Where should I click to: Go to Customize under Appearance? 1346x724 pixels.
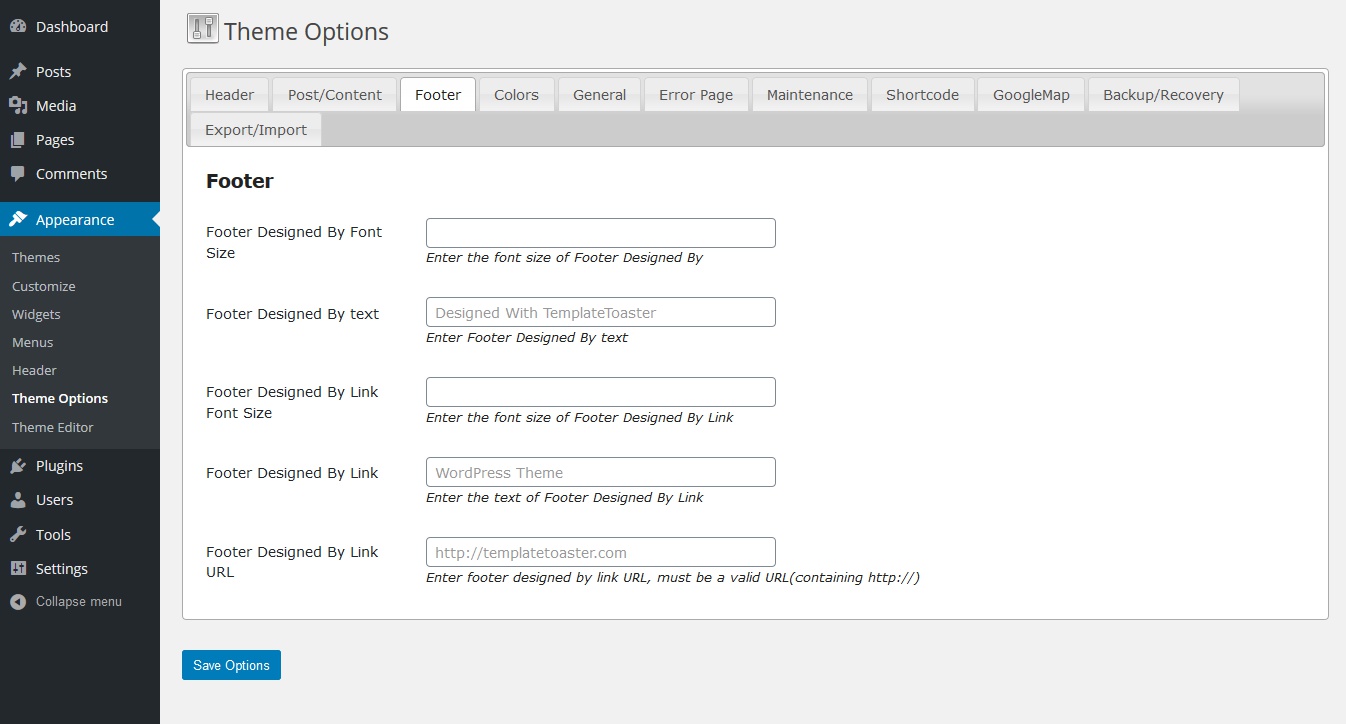(43, 286)
